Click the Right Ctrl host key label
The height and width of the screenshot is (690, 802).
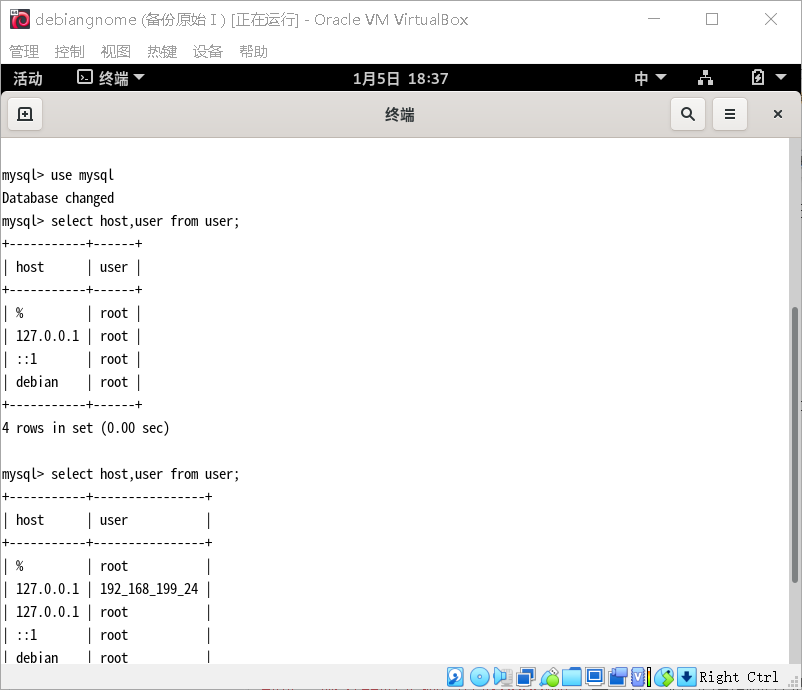(x=738, y=677)
